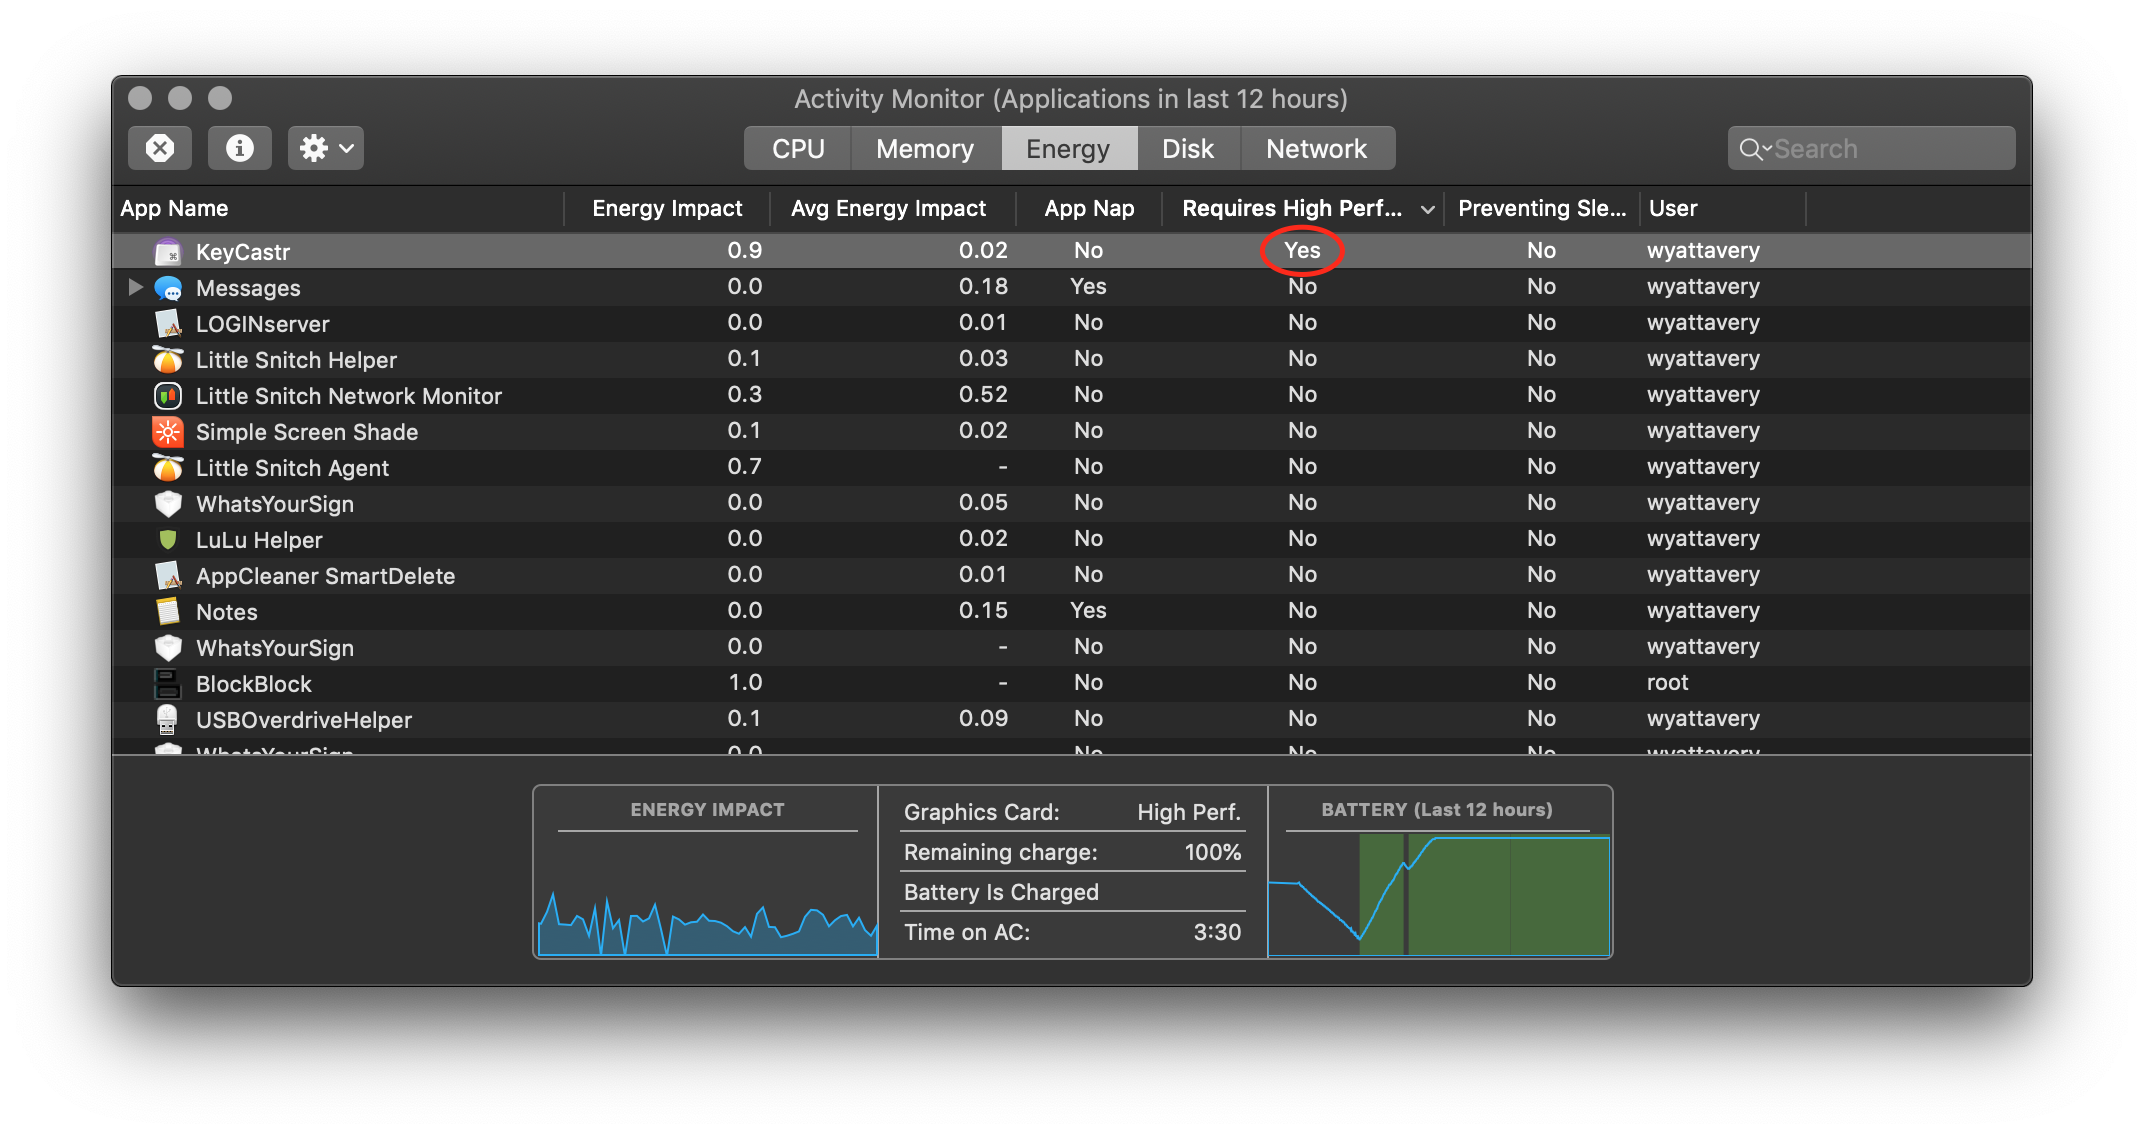Select Little Snitch Network Monitor name
Viewport: 2144px width, 1134px height.
349,396
